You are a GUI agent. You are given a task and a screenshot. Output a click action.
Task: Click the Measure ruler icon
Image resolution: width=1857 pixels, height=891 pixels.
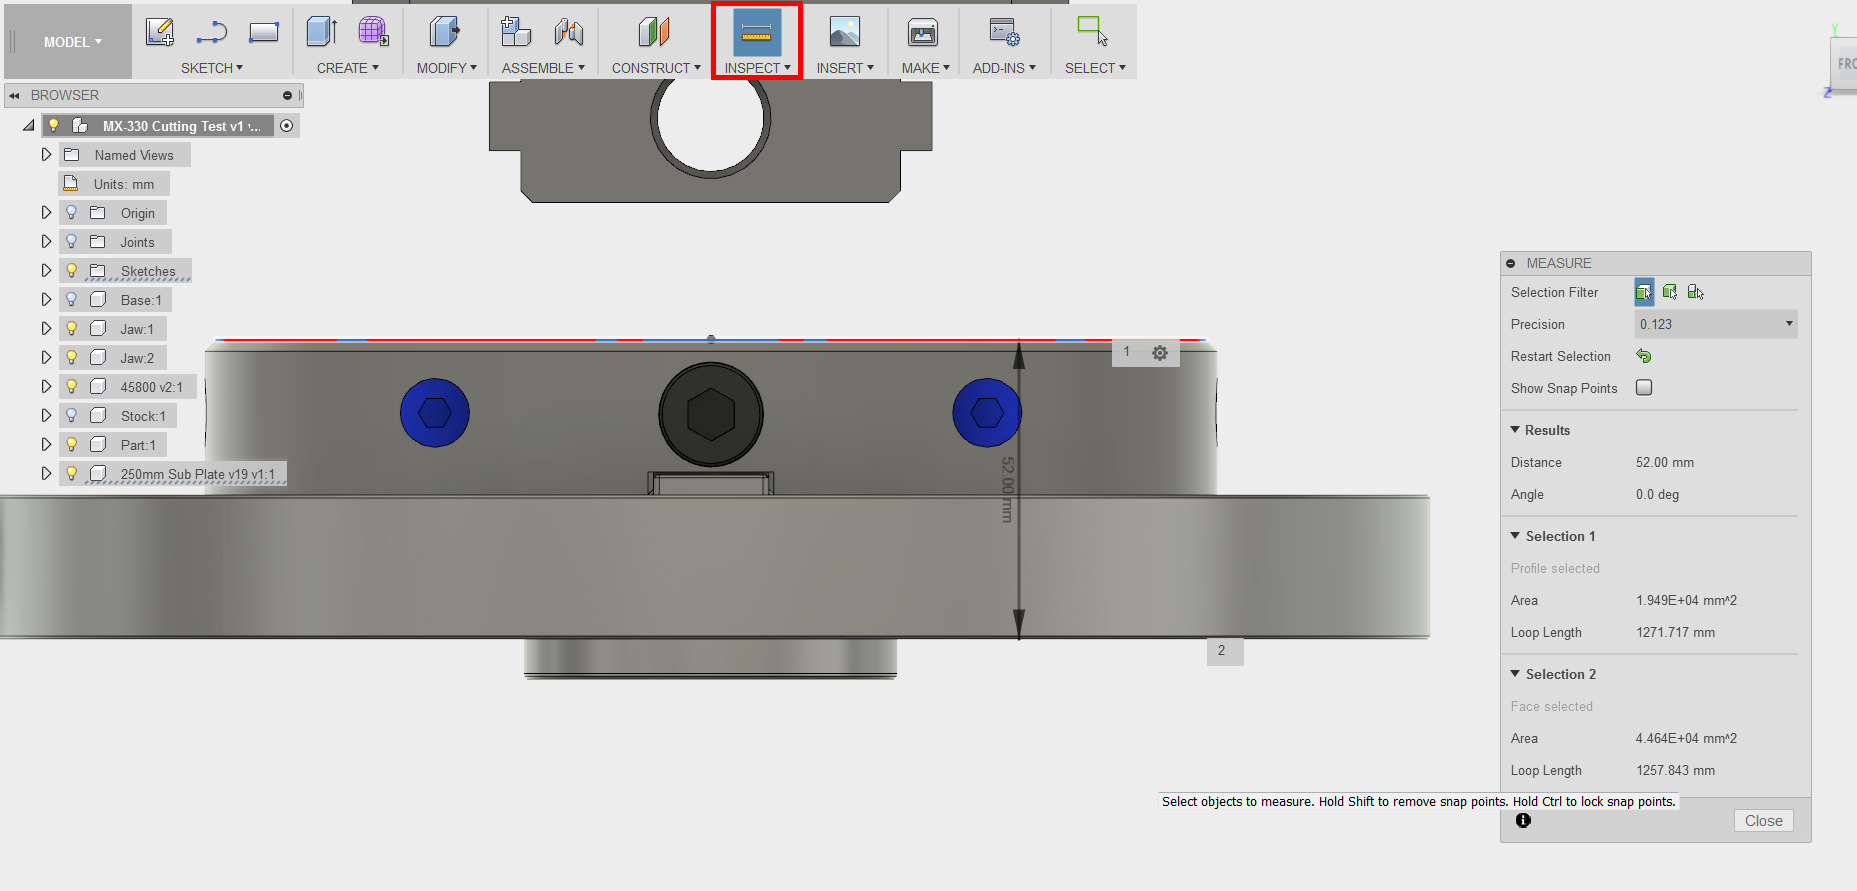[757, 33]
